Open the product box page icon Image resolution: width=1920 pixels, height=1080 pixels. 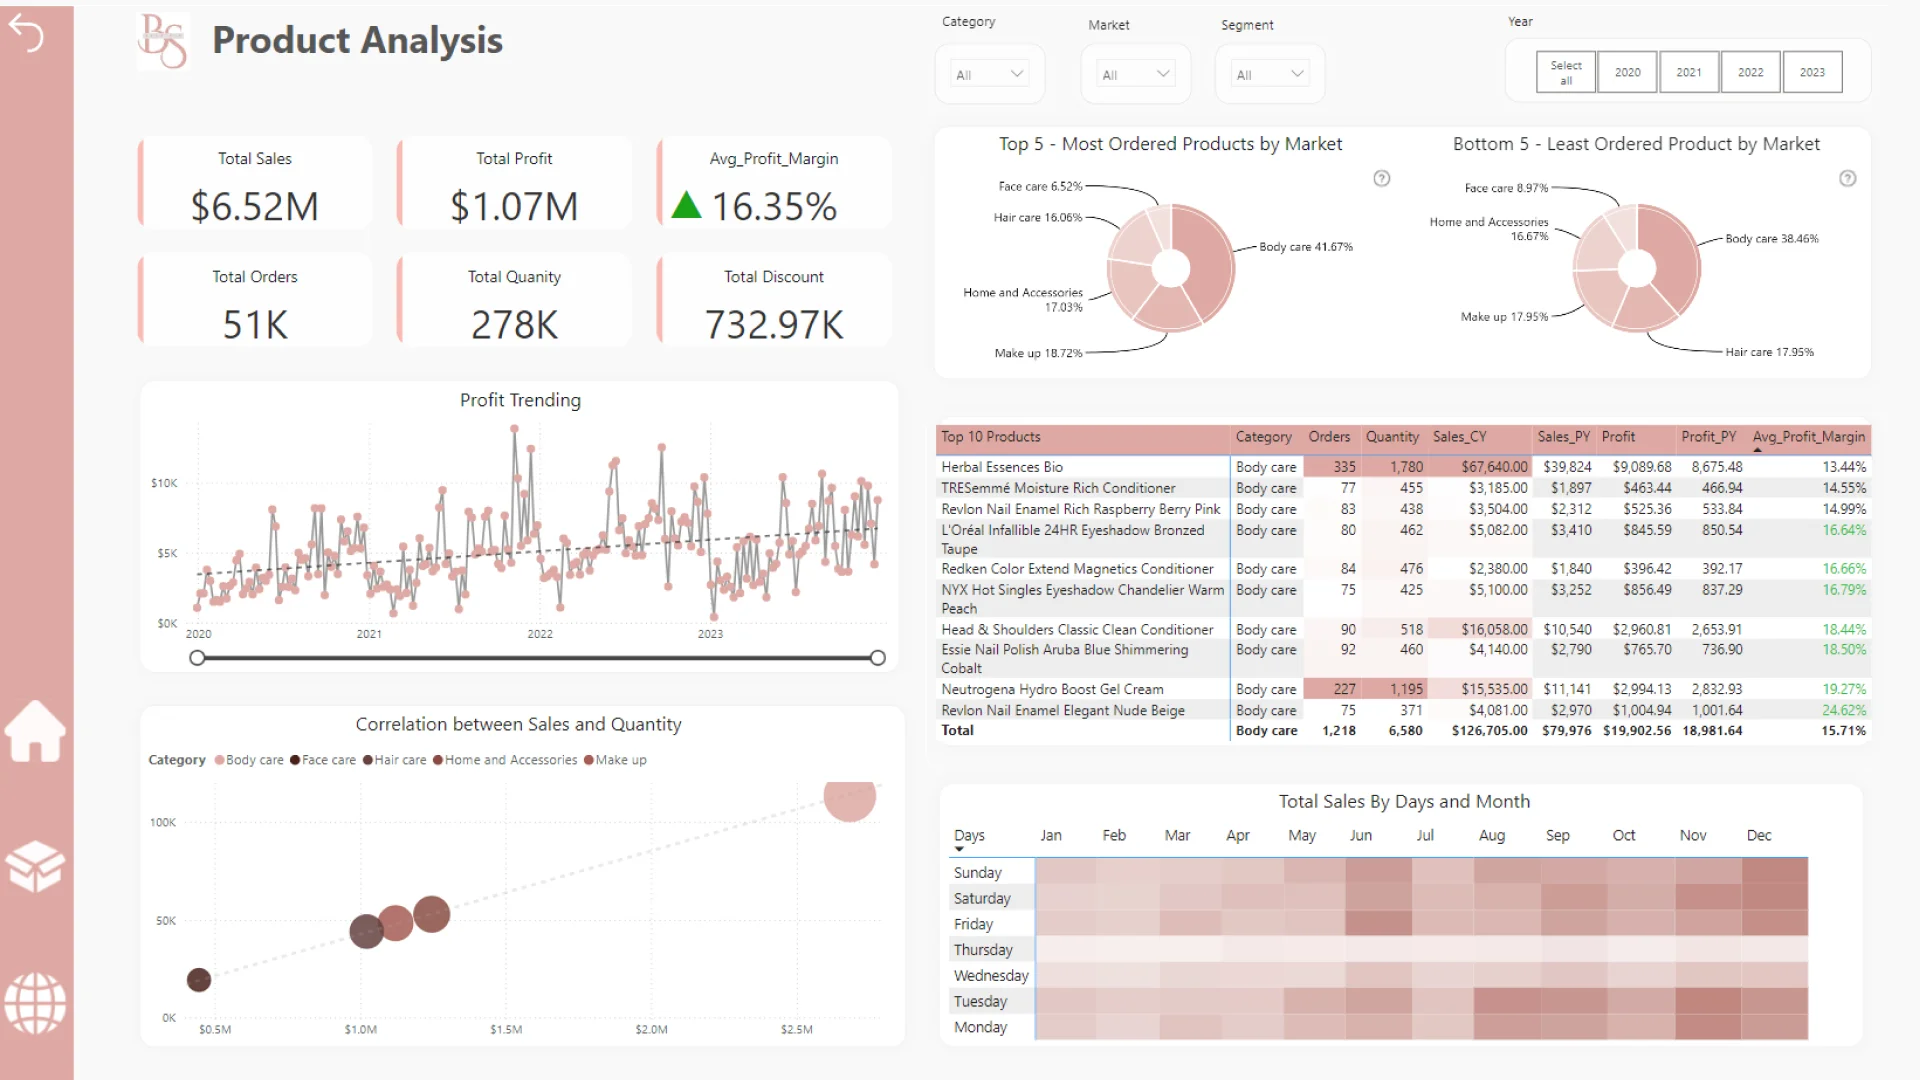(x=36, y=865)
